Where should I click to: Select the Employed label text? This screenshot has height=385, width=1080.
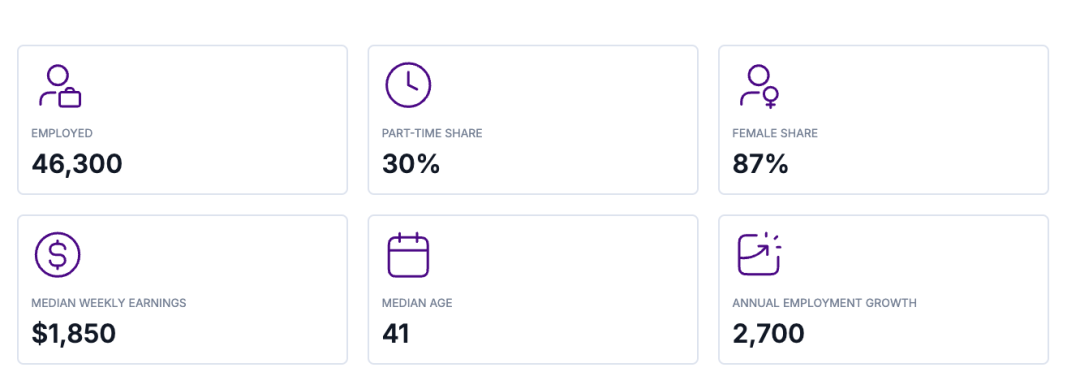pyautogui.click(x=62, y=134)
